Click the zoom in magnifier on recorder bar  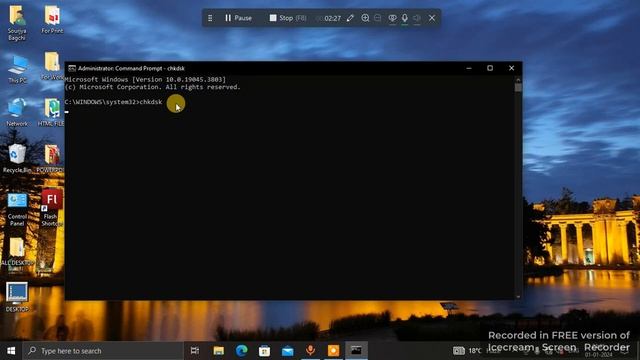coord(365,18)
